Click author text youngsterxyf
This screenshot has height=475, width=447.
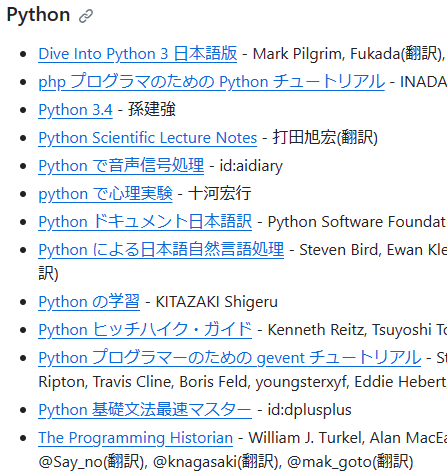tap(302, 382)
